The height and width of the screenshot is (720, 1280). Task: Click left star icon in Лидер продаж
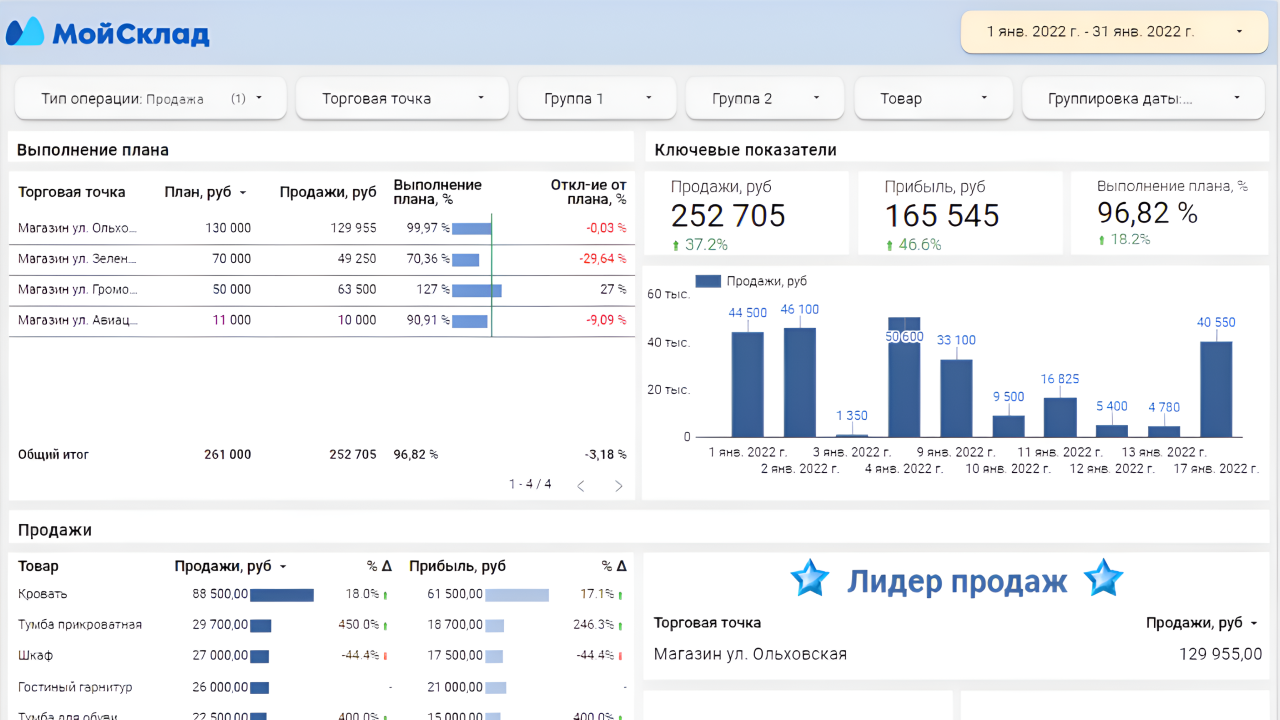point(809,578)
